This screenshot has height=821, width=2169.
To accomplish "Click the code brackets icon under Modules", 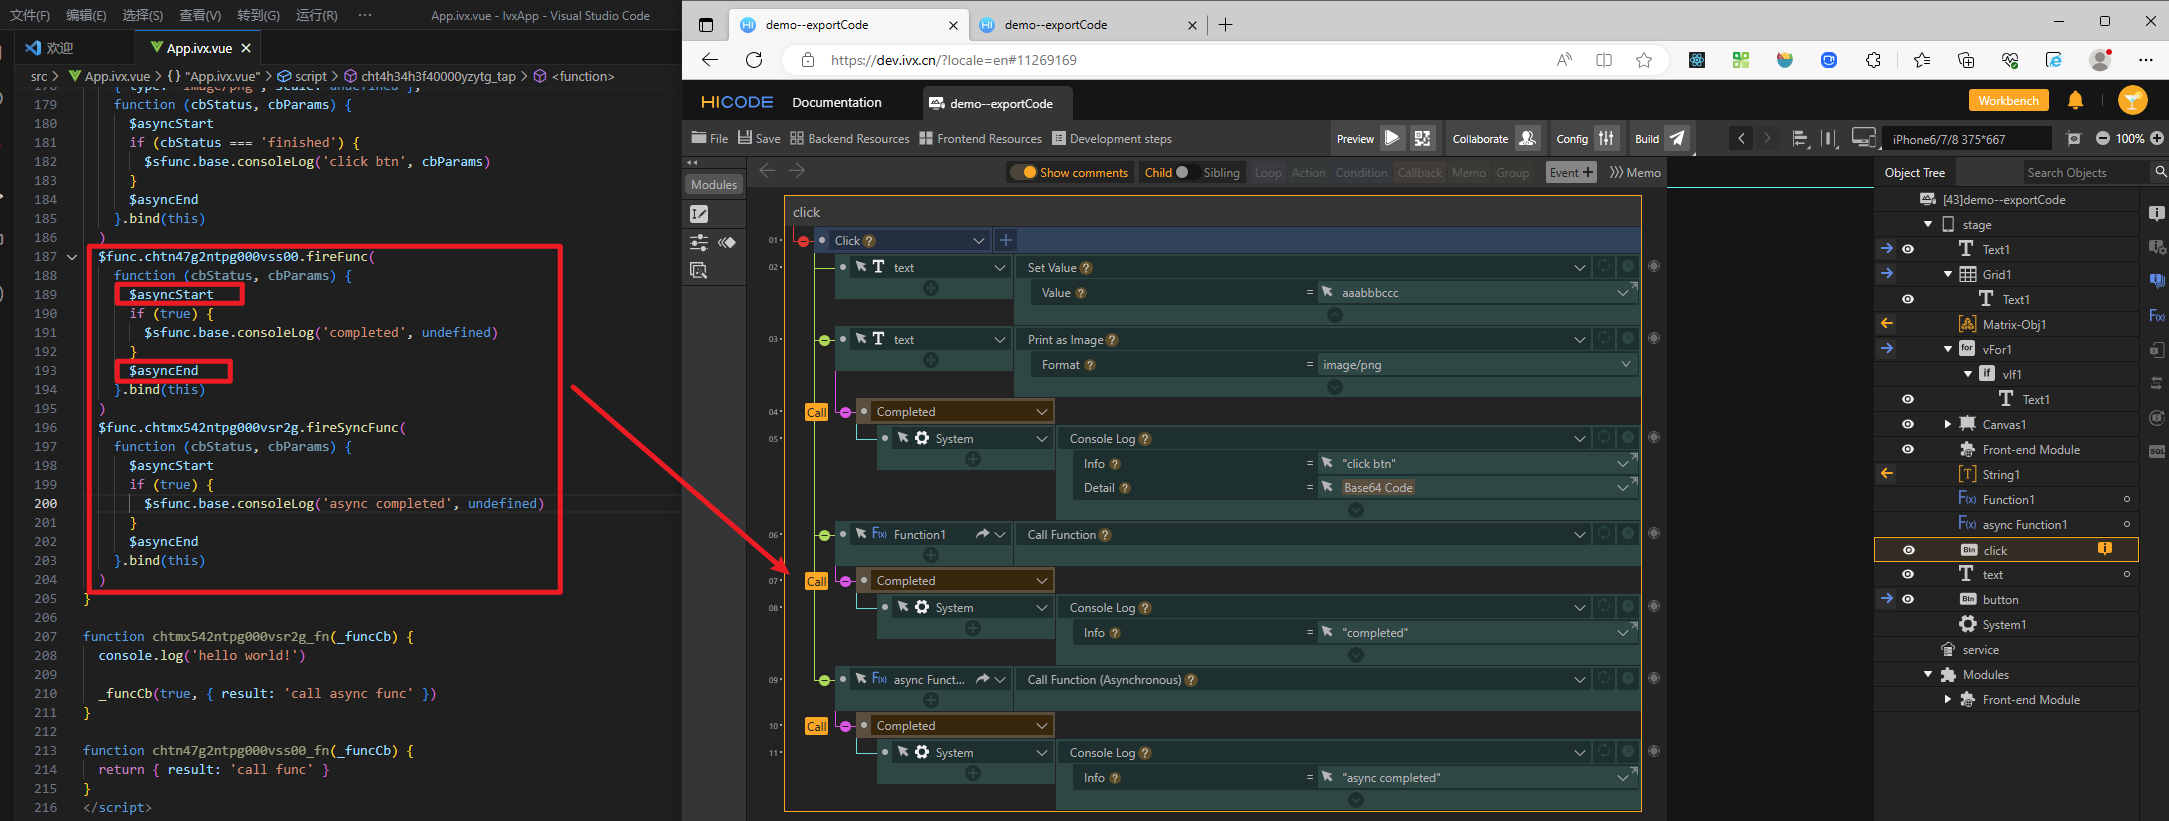I will [x=727, y=242].
